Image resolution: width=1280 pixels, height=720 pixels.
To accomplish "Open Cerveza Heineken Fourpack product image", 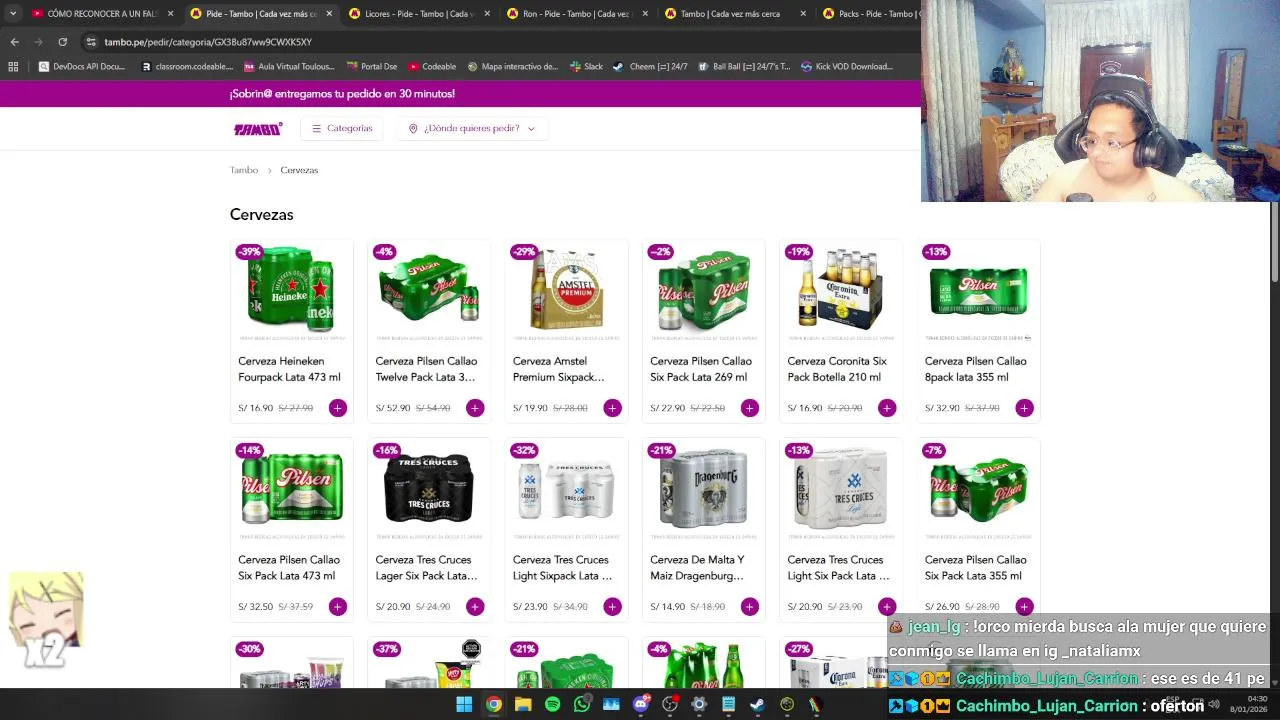I will pyautogui.click(x=291, y=290).
